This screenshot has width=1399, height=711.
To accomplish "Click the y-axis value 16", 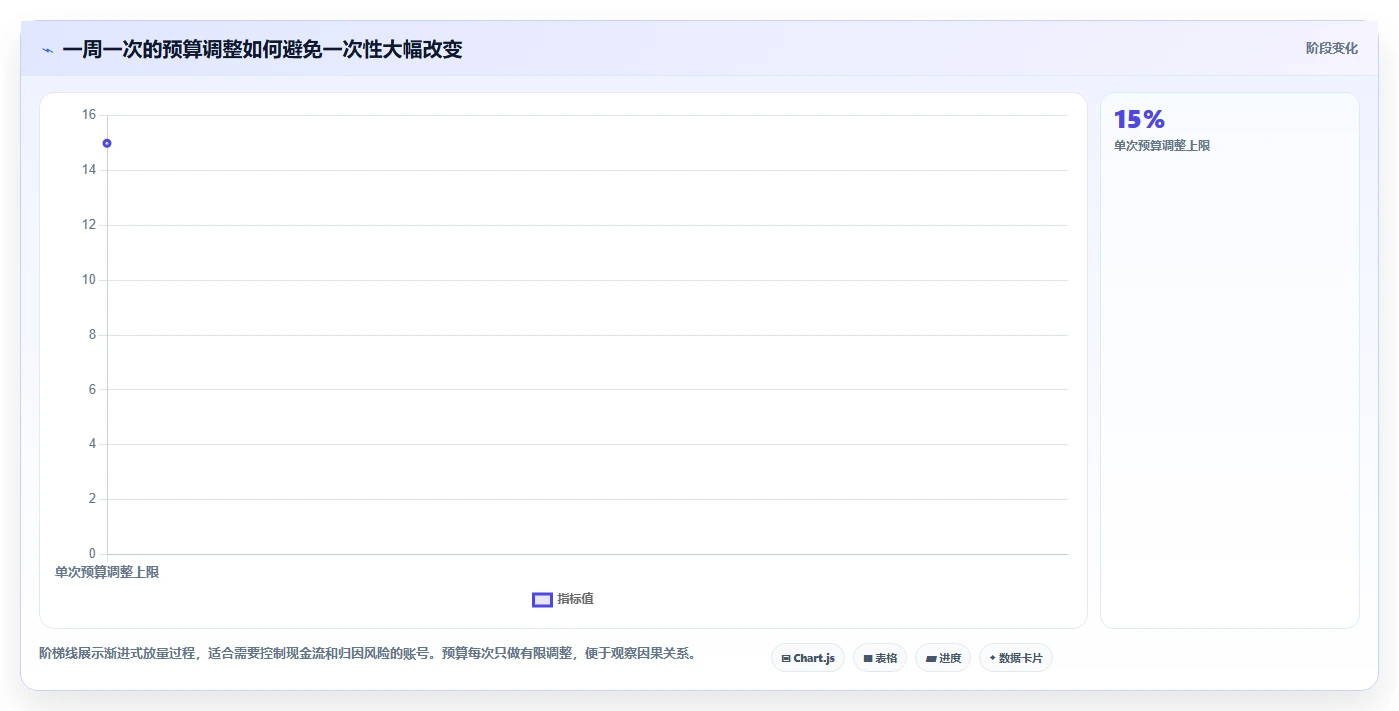I will [89, 115].
